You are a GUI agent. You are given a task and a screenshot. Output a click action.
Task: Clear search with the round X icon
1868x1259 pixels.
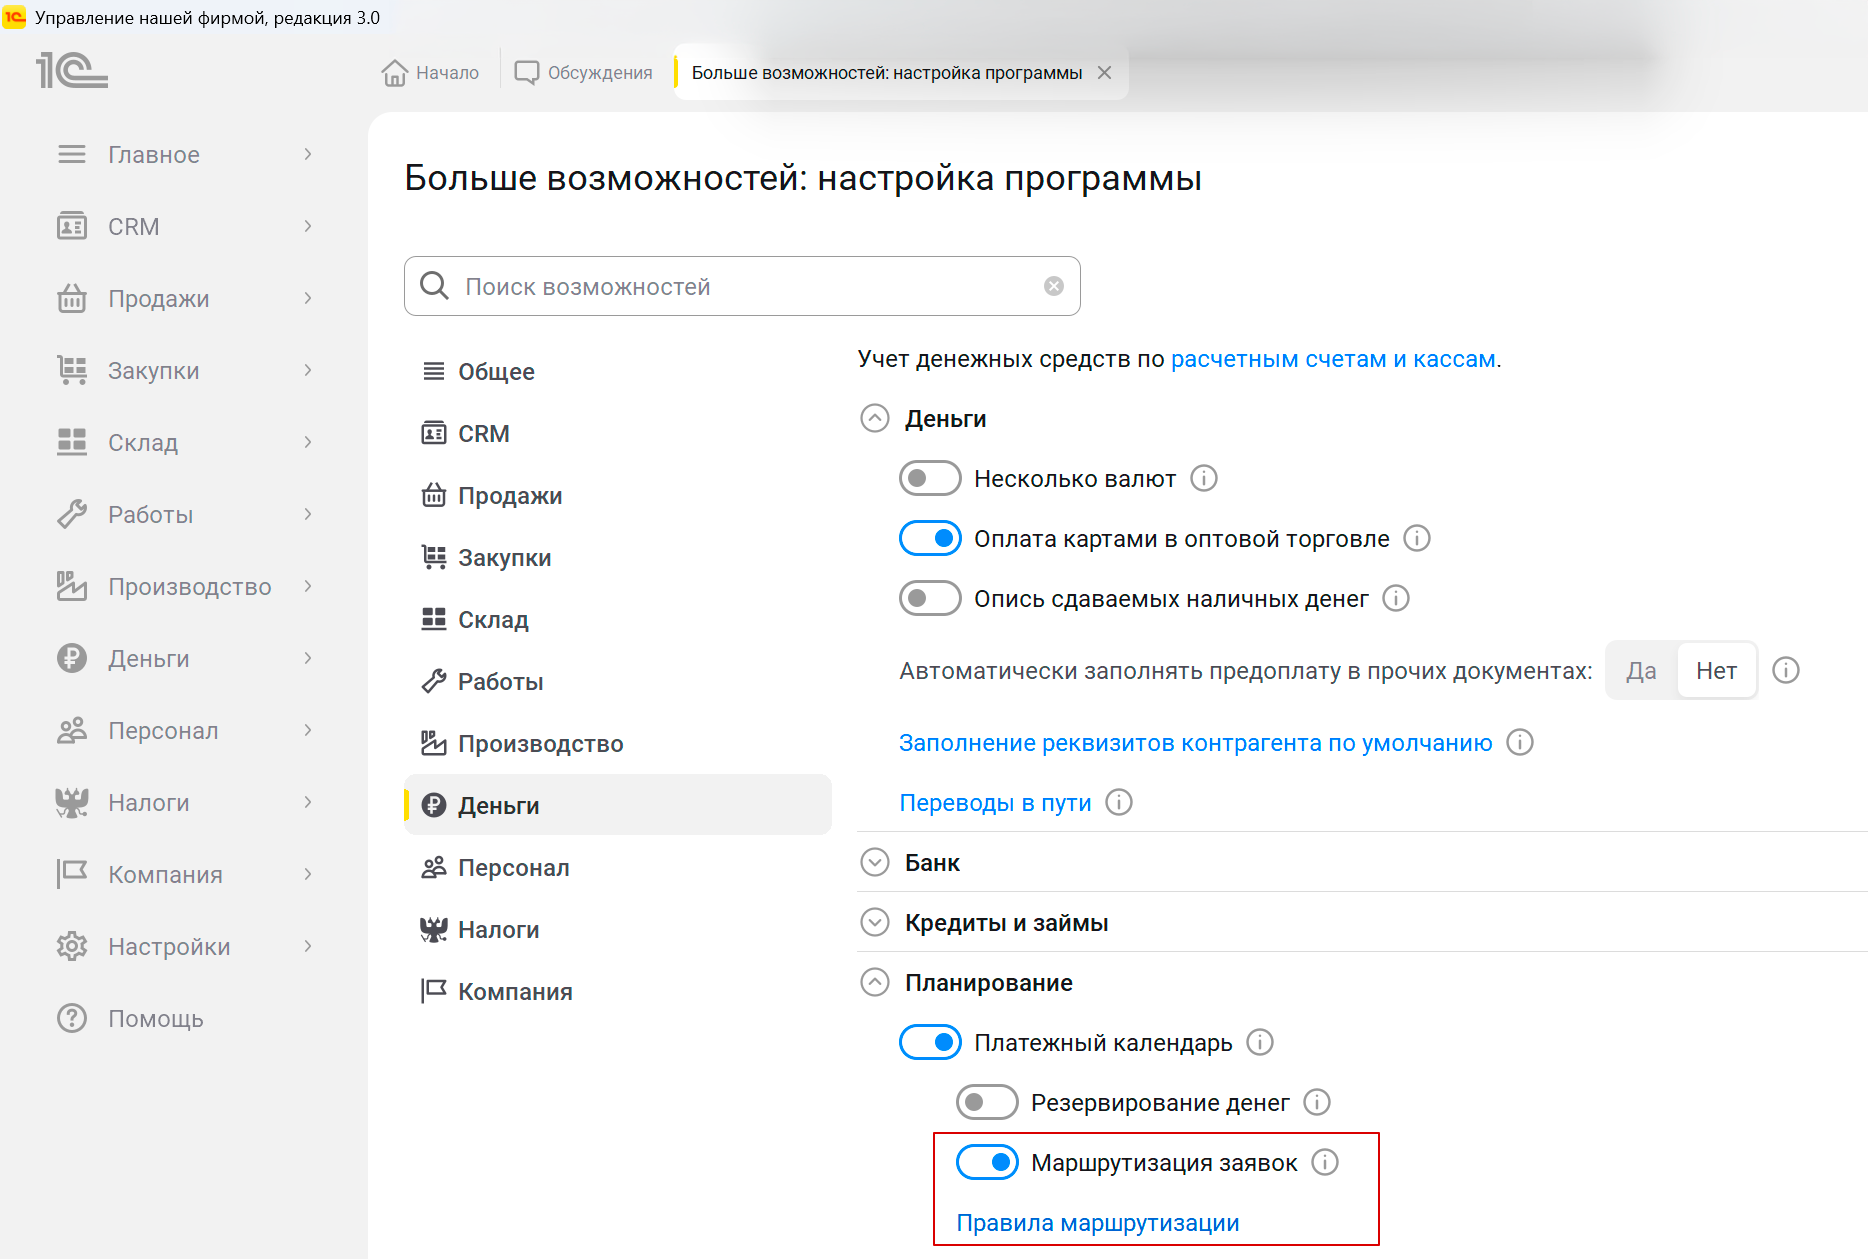pyautogui.click(x=1054, y=286)
